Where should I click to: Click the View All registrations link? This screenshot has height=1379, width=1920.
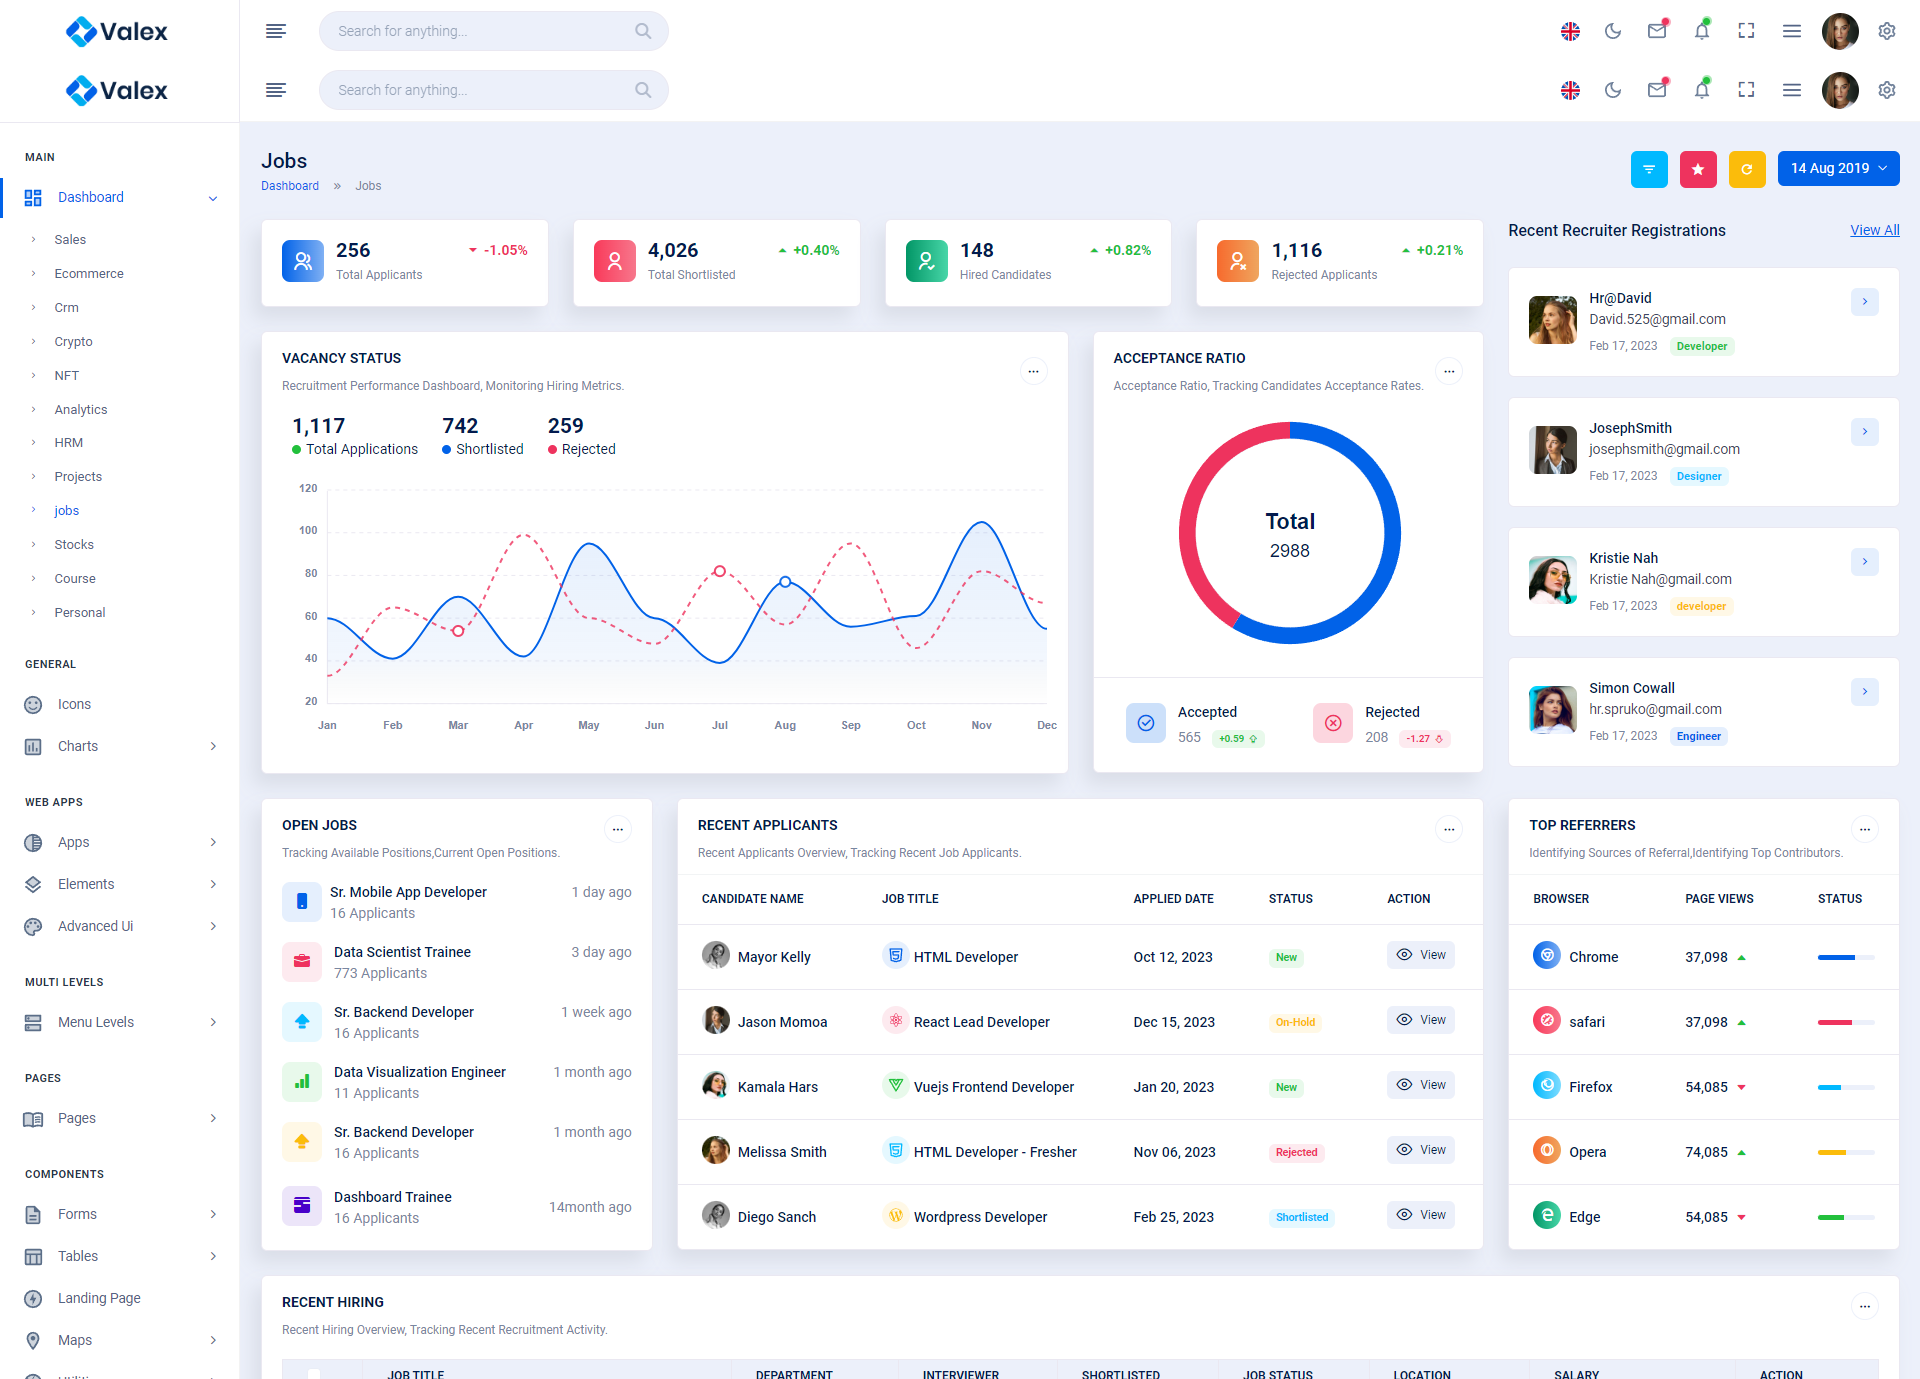[1874, 230]
